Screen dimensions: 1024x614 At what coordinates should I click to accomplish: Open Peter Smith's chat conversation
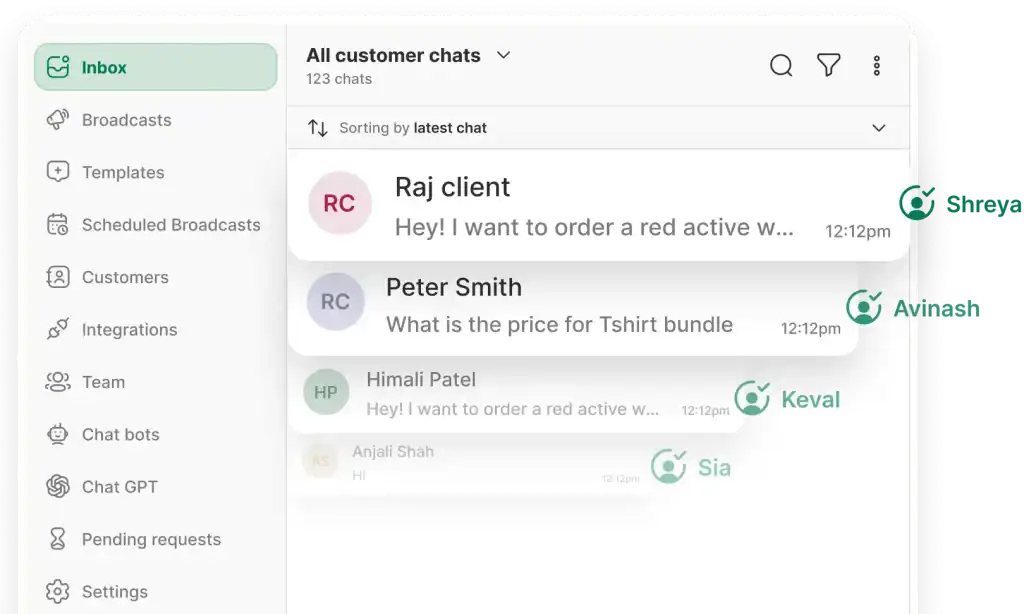click(573, 307)
